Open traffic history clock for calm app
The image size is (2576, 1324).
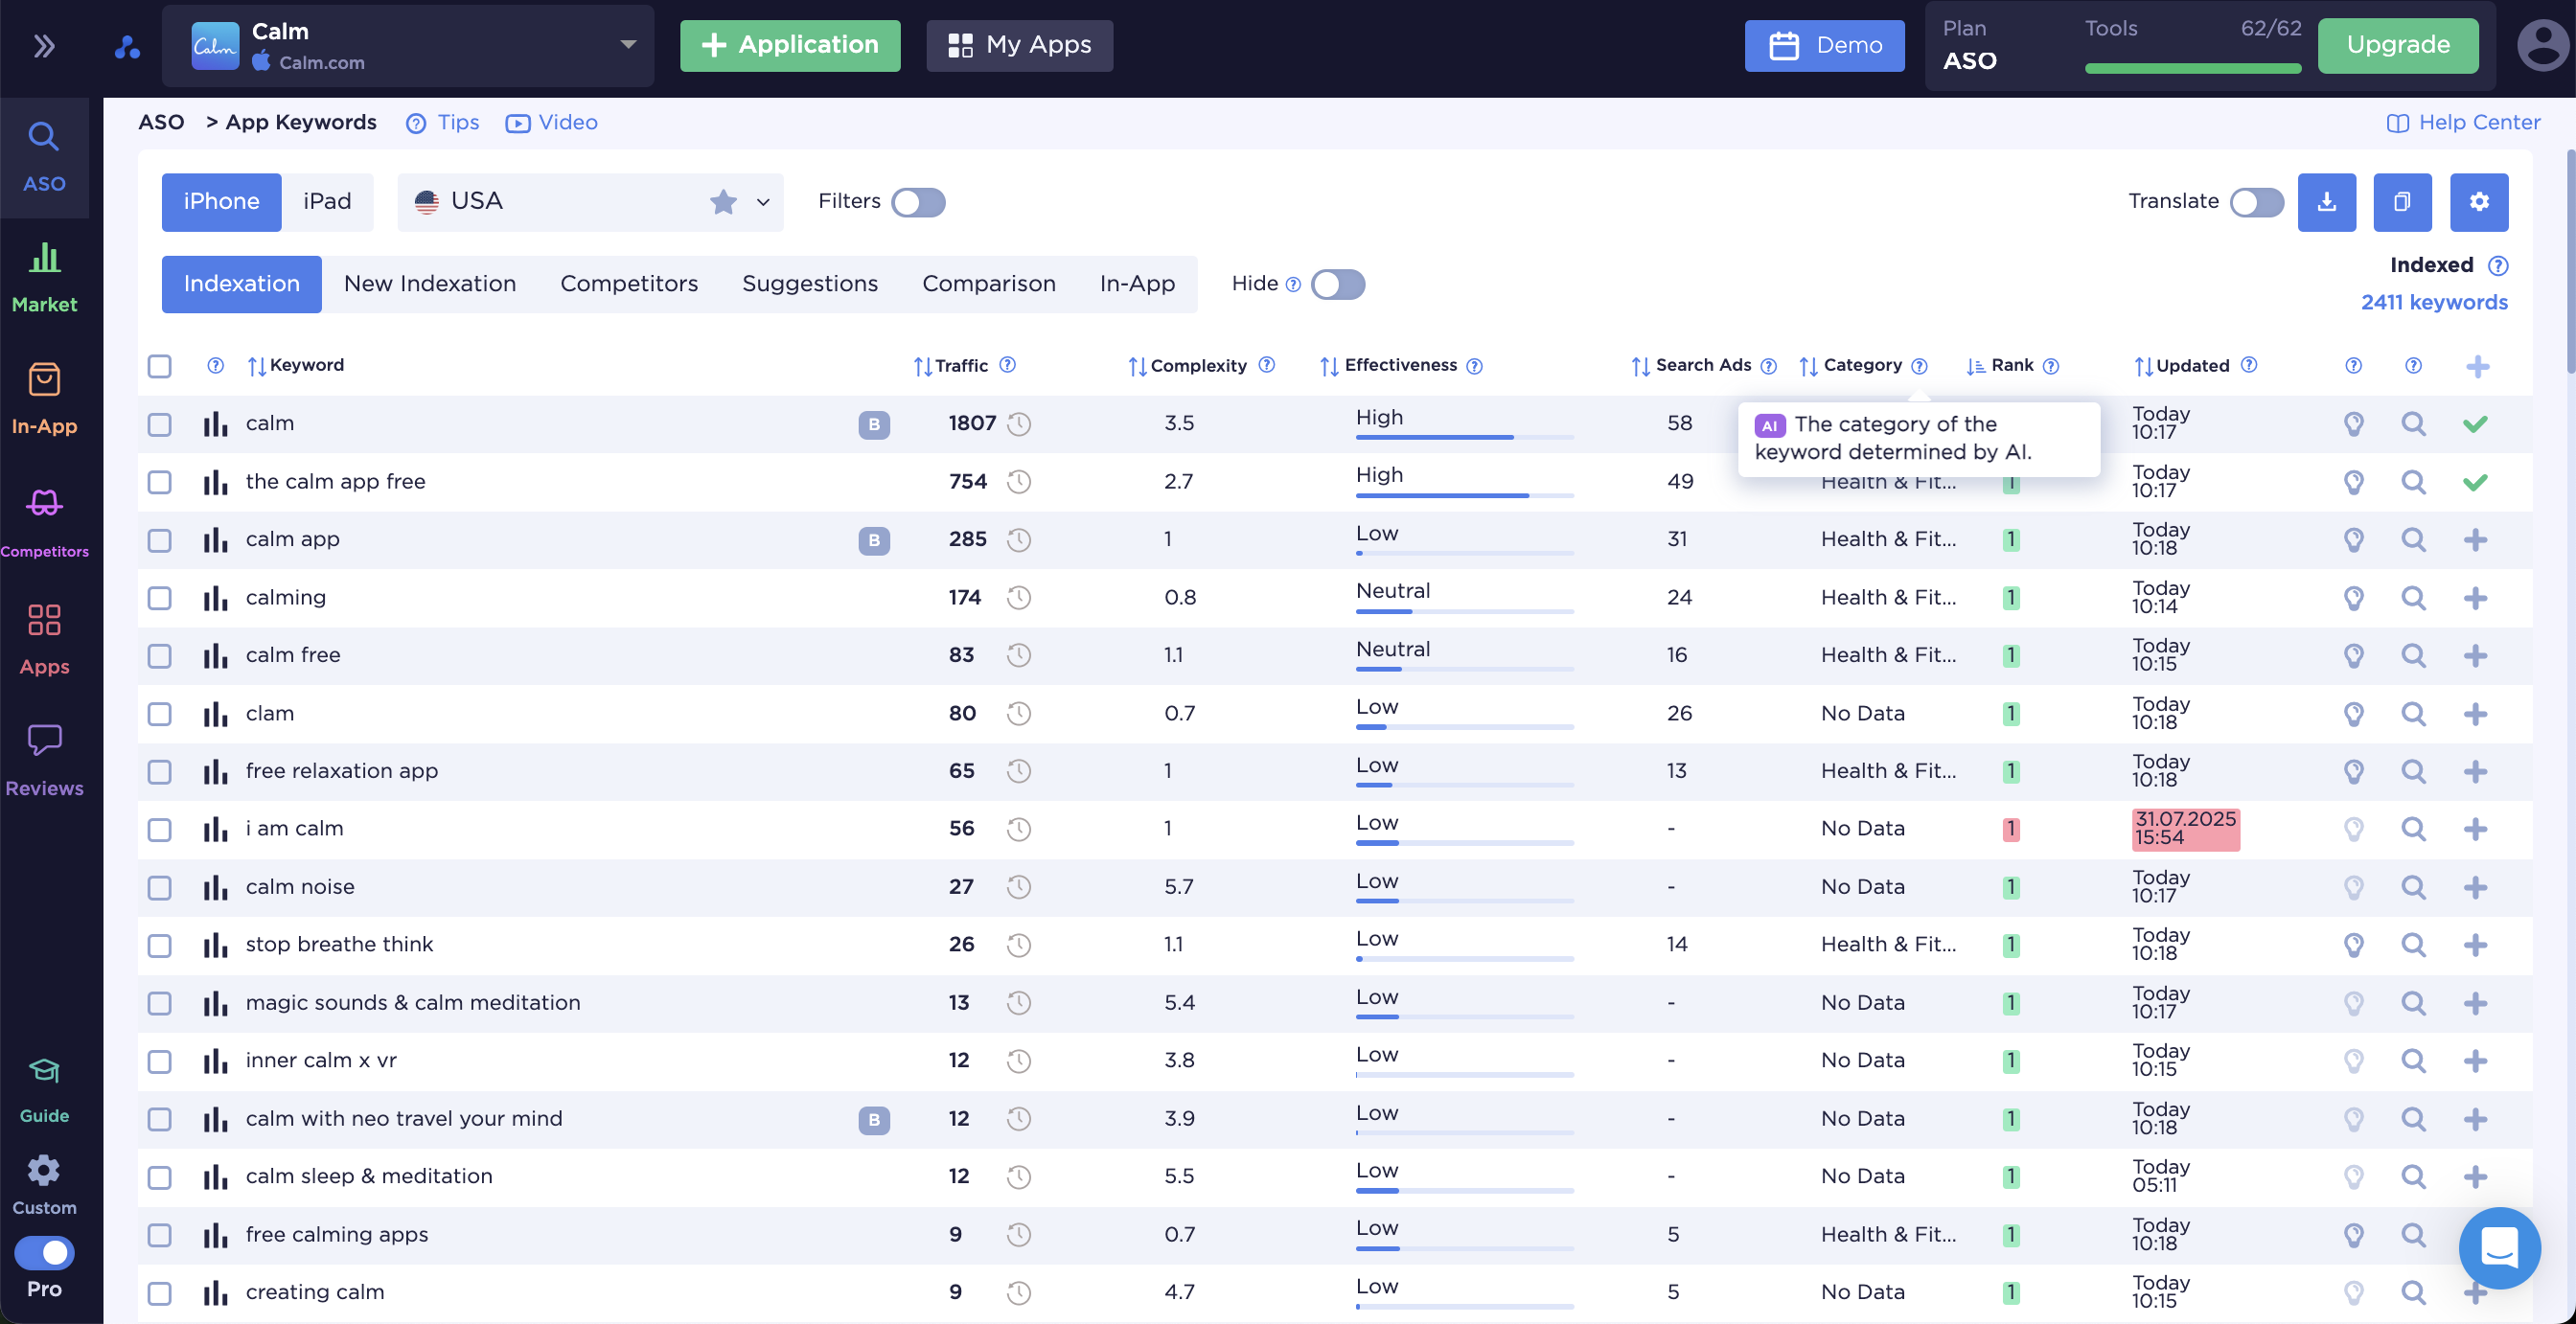[x=1018, y=539]
